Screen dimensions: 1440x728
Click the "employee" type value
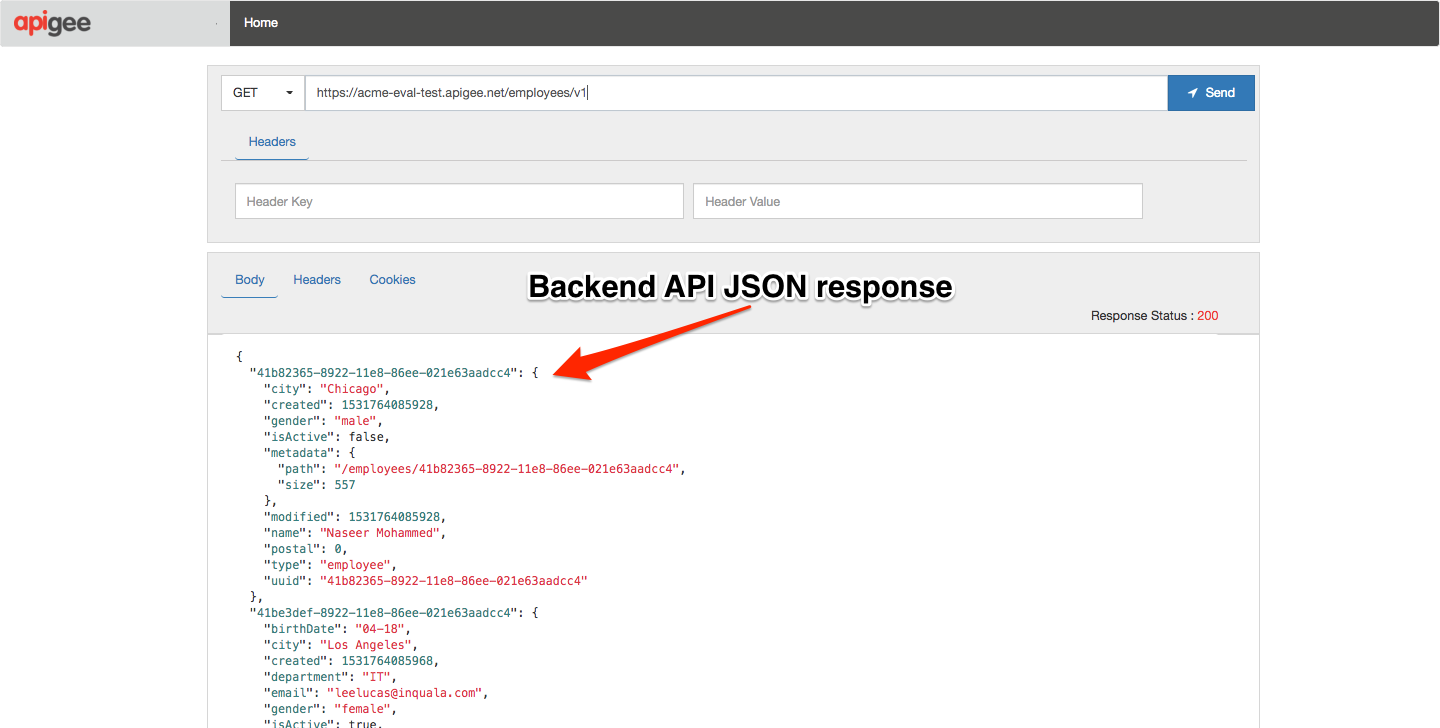click(358, 565)
